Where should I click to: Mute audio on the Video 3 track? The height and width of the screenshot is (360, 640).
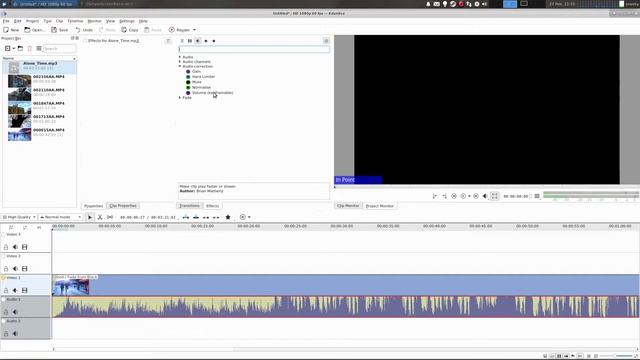click(15, 247)
